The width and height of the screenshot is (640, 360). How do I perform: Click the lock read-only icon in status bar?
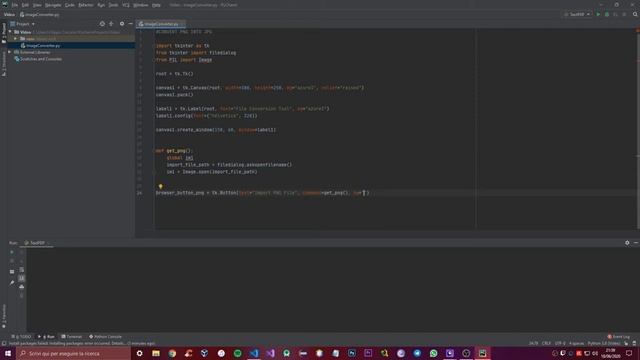coord(626,344)
